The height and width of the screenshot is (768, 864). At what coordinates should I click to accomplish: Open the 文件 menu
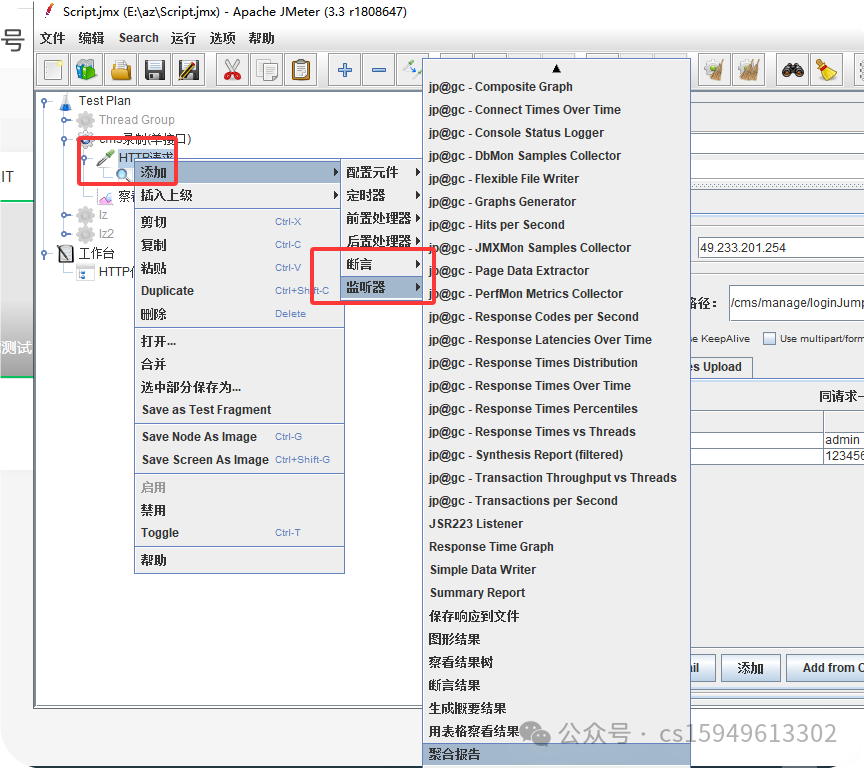52,38
